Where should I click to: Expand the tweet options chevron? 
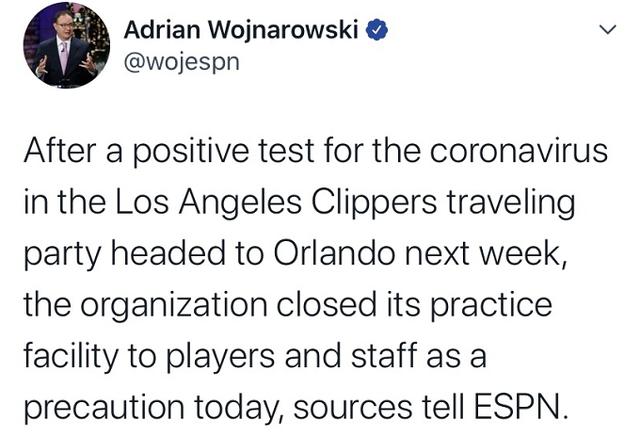(607, 30)
